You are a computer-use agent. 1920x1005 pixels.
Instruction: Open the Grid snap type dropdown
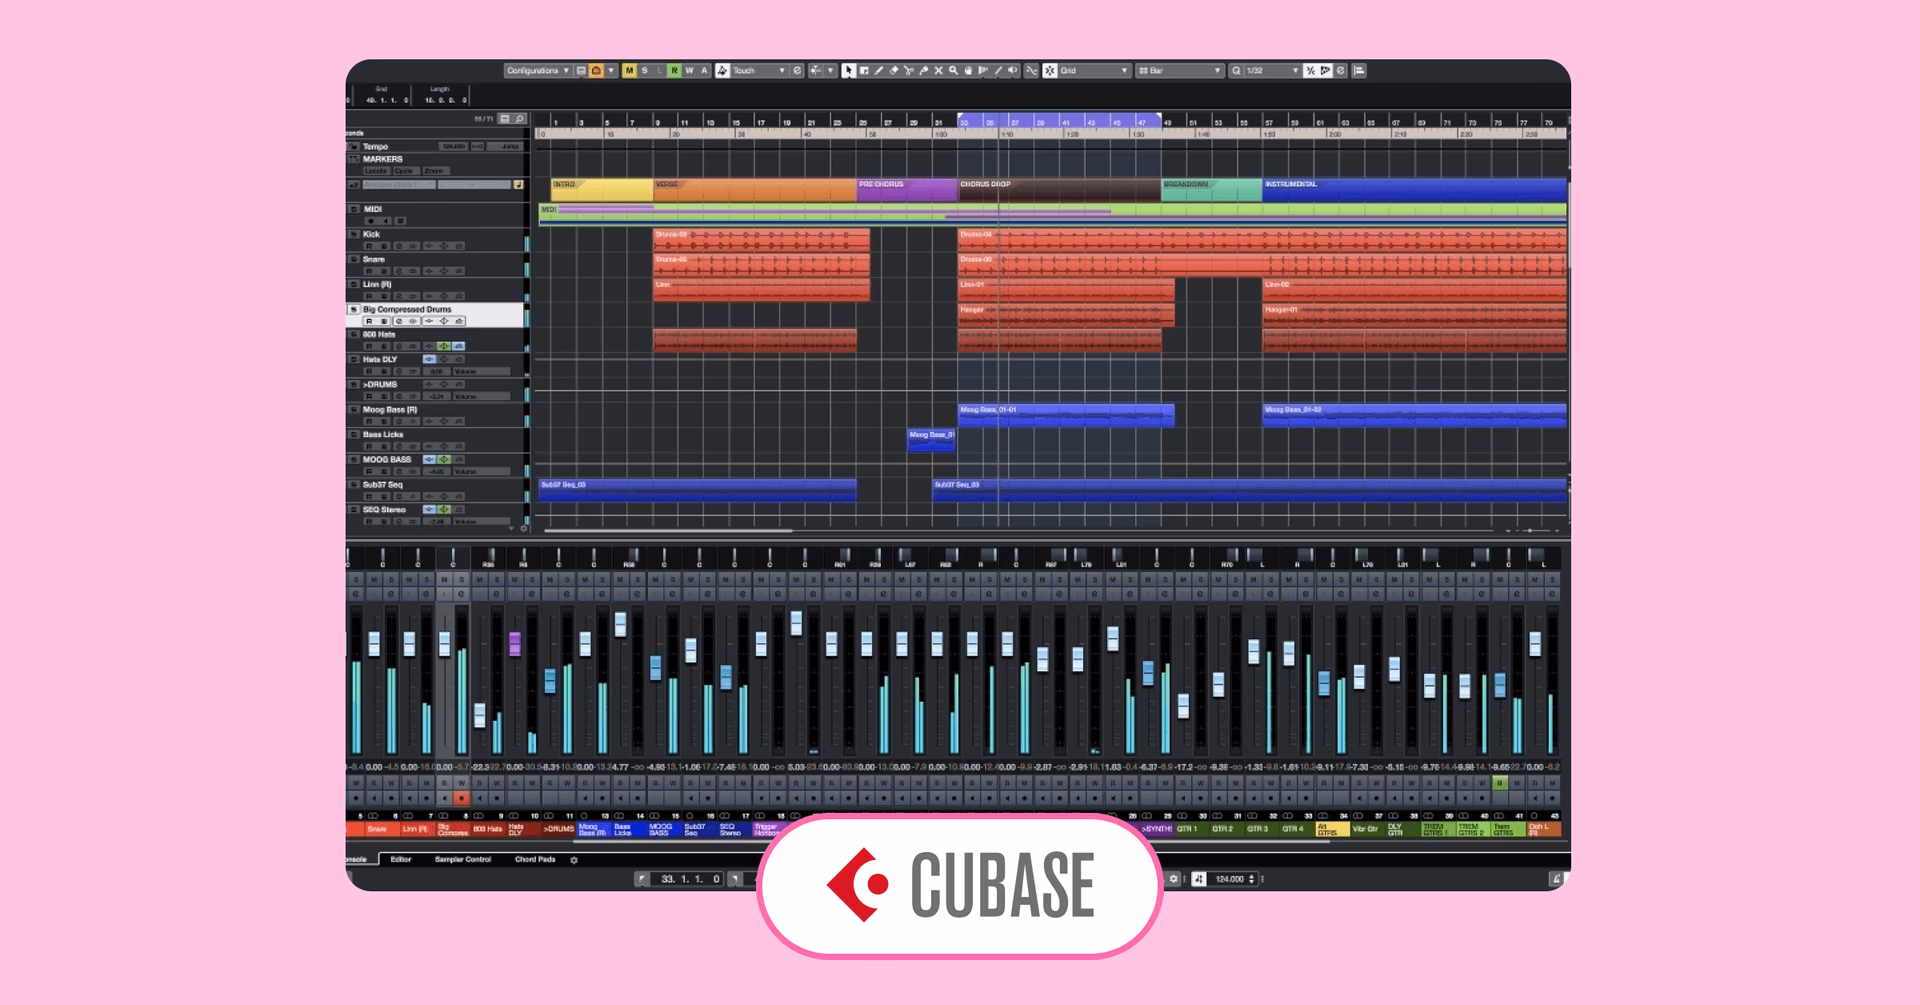(x=1094, y=70)
